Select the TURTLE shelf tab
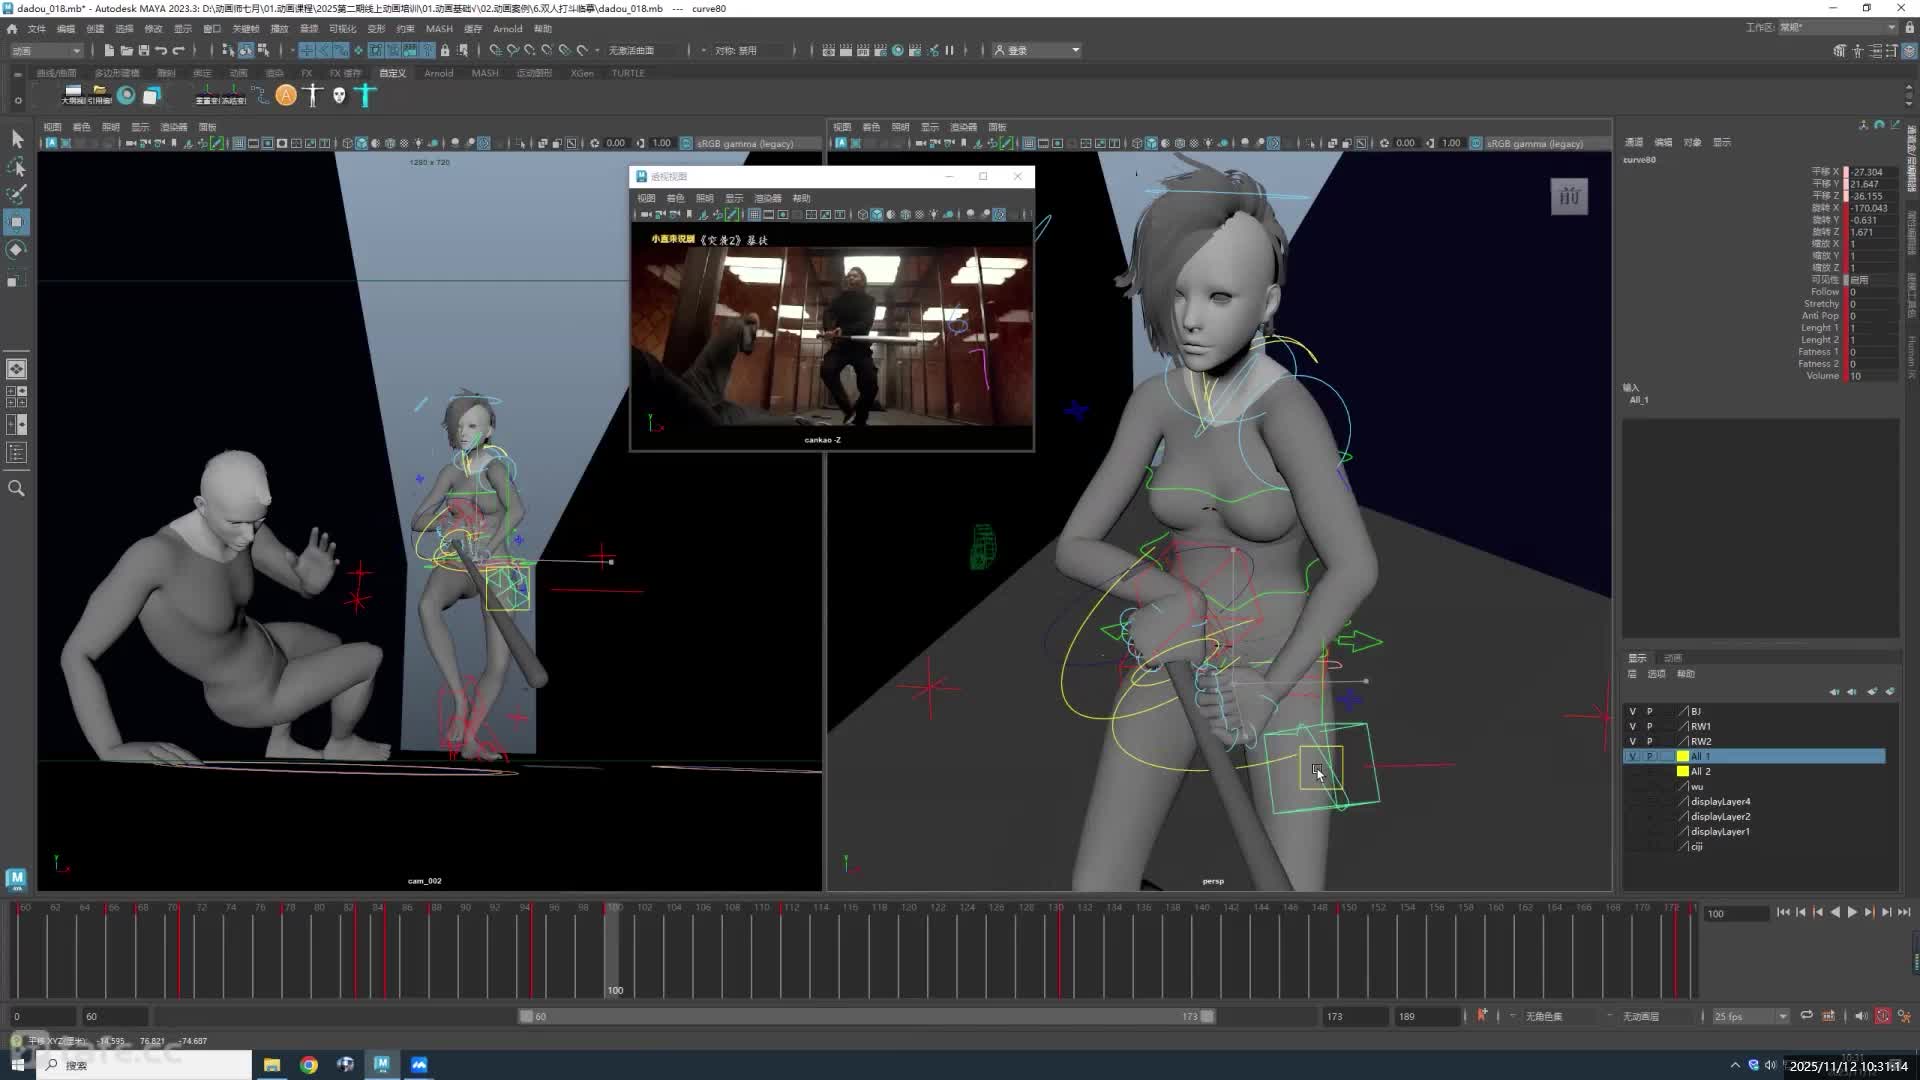Screen dimensions: 1920x1080 (628, 73)
